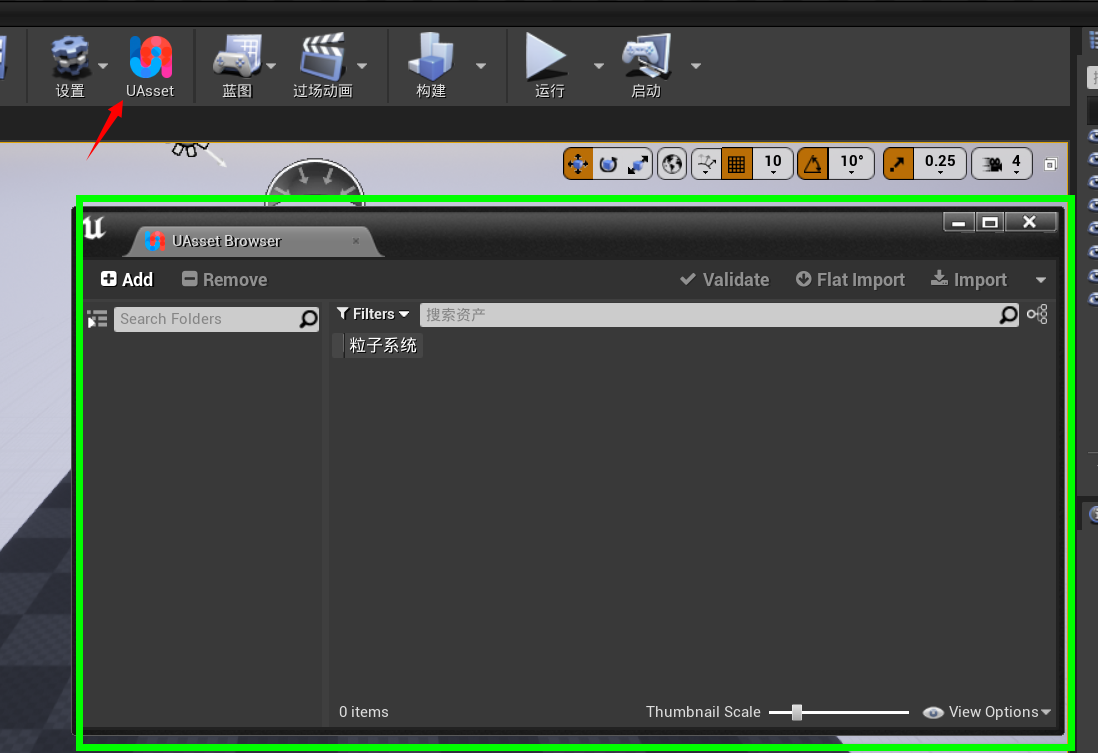Click the Add button
The image size is (1098, 753).
tap(127, 279)
